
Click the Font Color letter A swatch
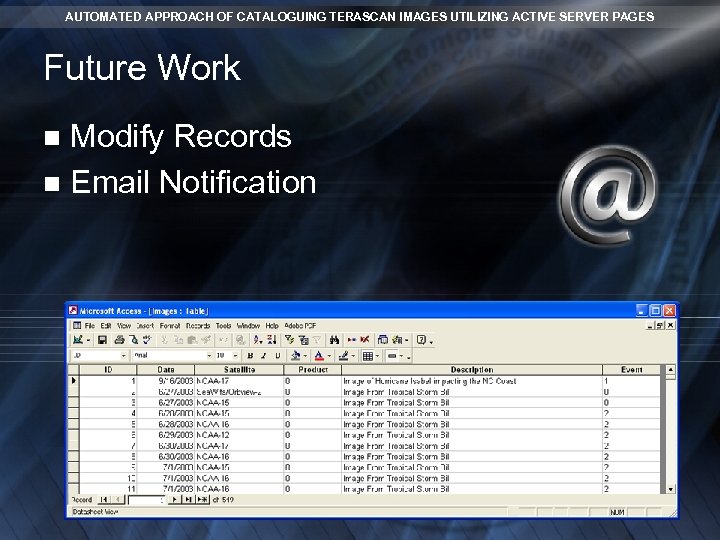319,356
